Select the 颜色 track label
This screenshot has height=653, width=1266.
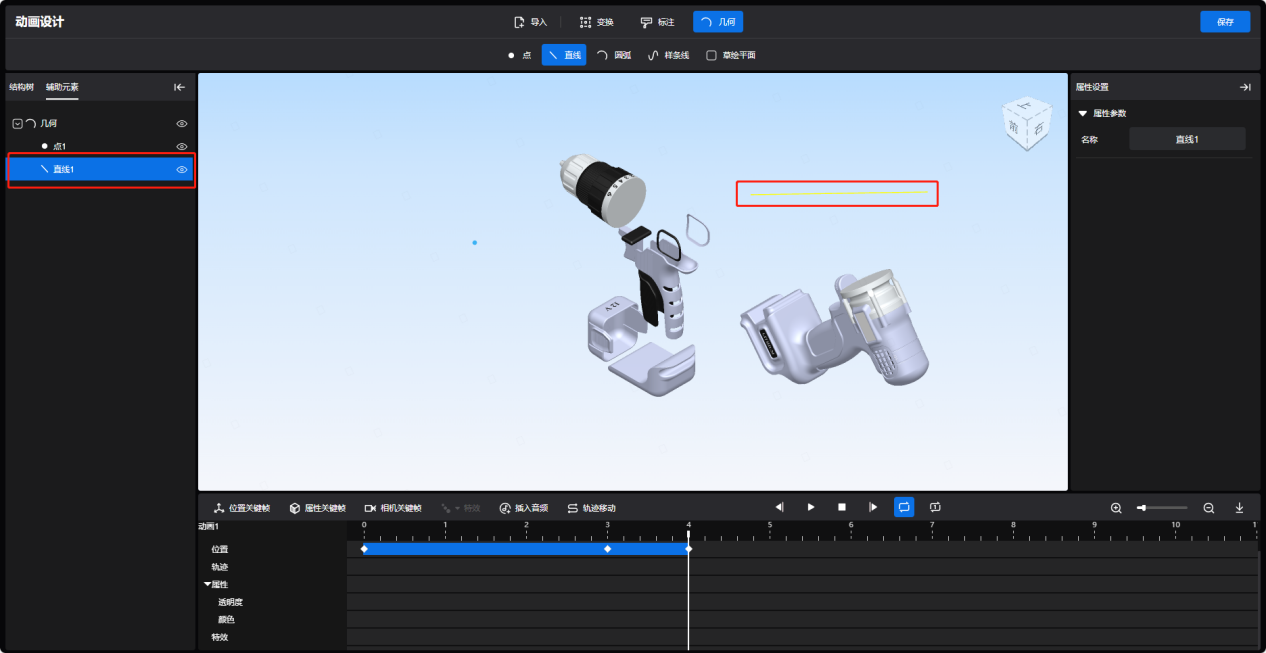[x=226, y=619]
